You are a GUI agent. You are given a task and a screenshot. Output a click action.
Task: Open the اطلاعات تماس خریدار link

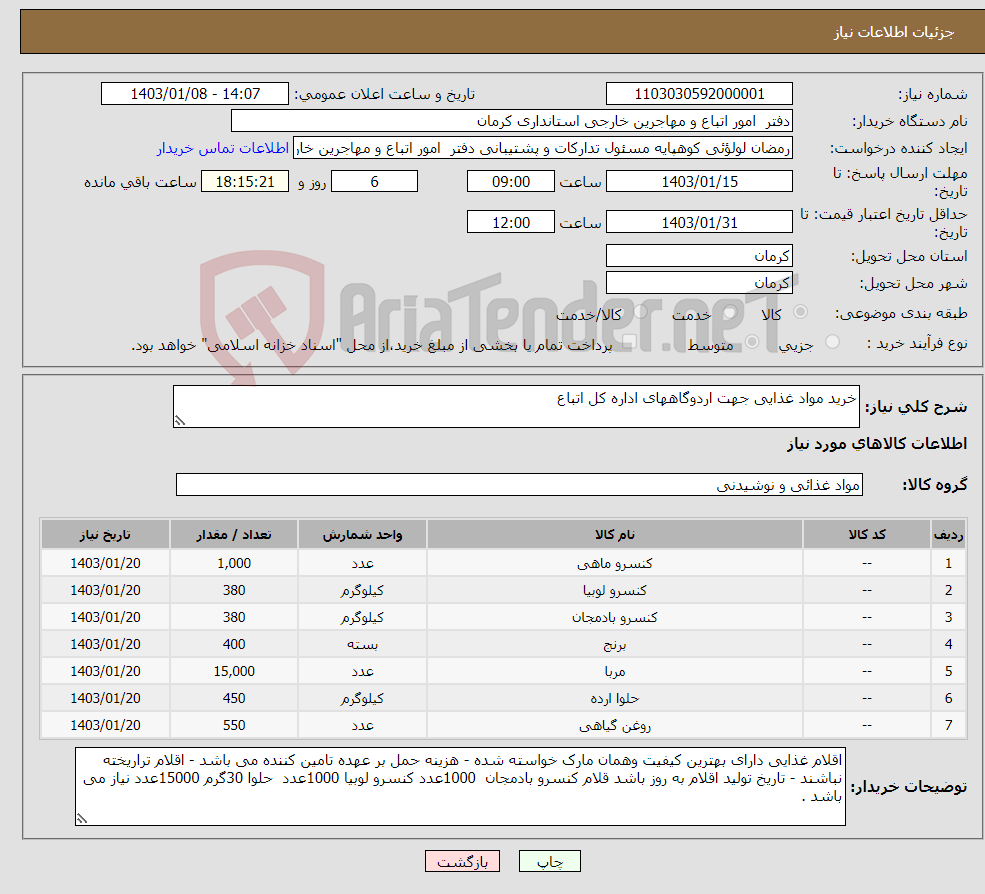222,148
